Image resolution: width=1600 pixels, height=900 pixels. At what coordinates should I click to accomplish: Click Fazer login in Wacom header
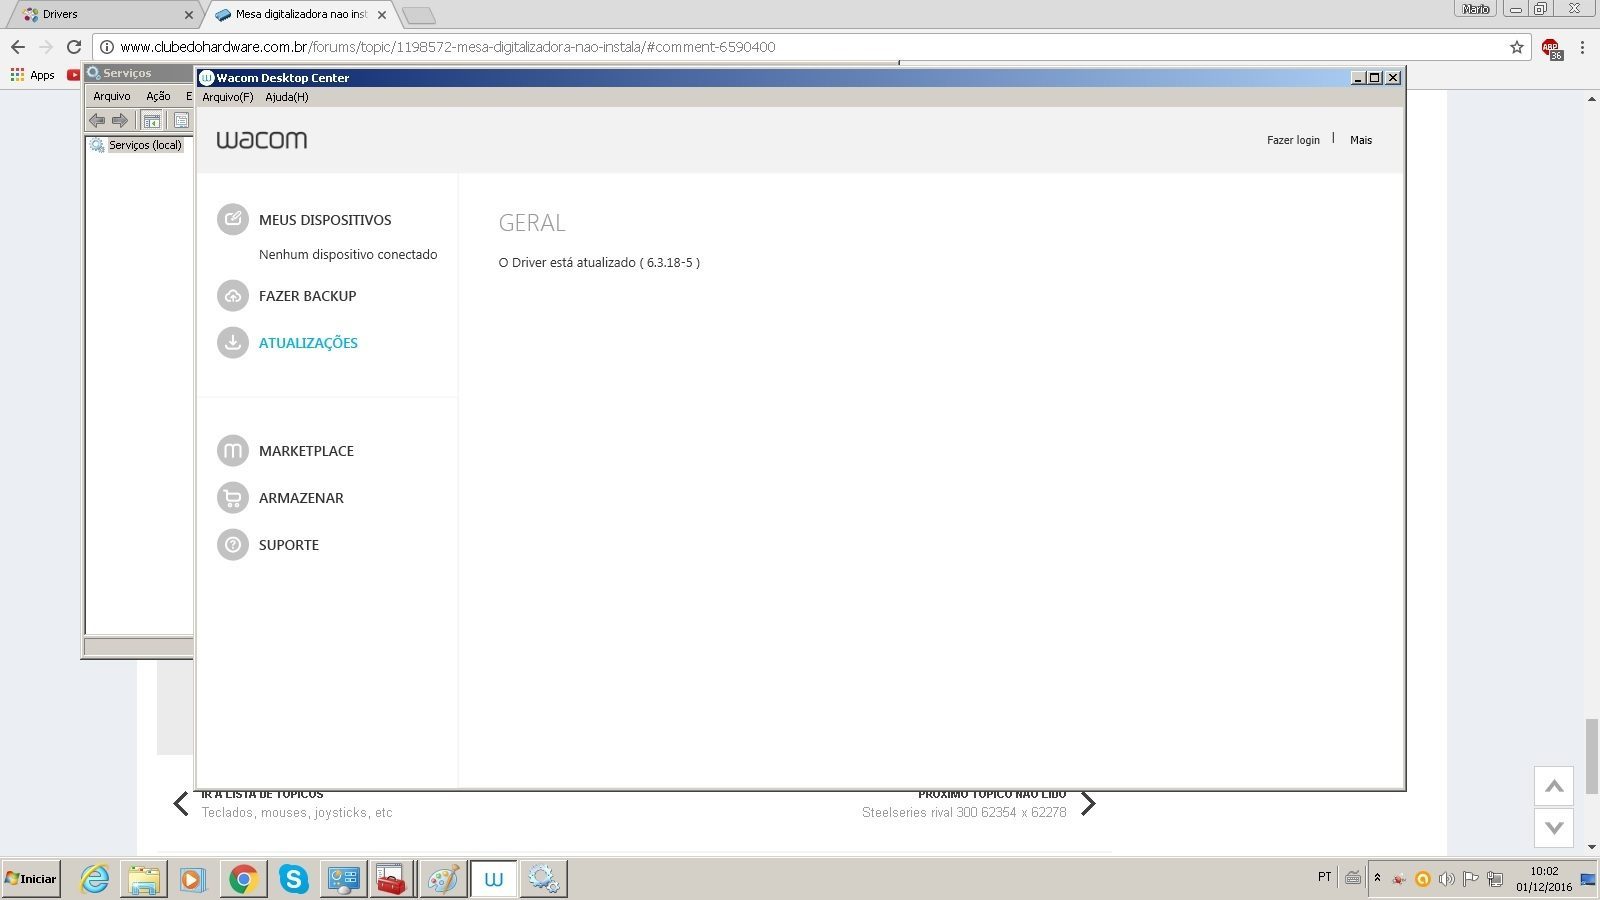1293,140
